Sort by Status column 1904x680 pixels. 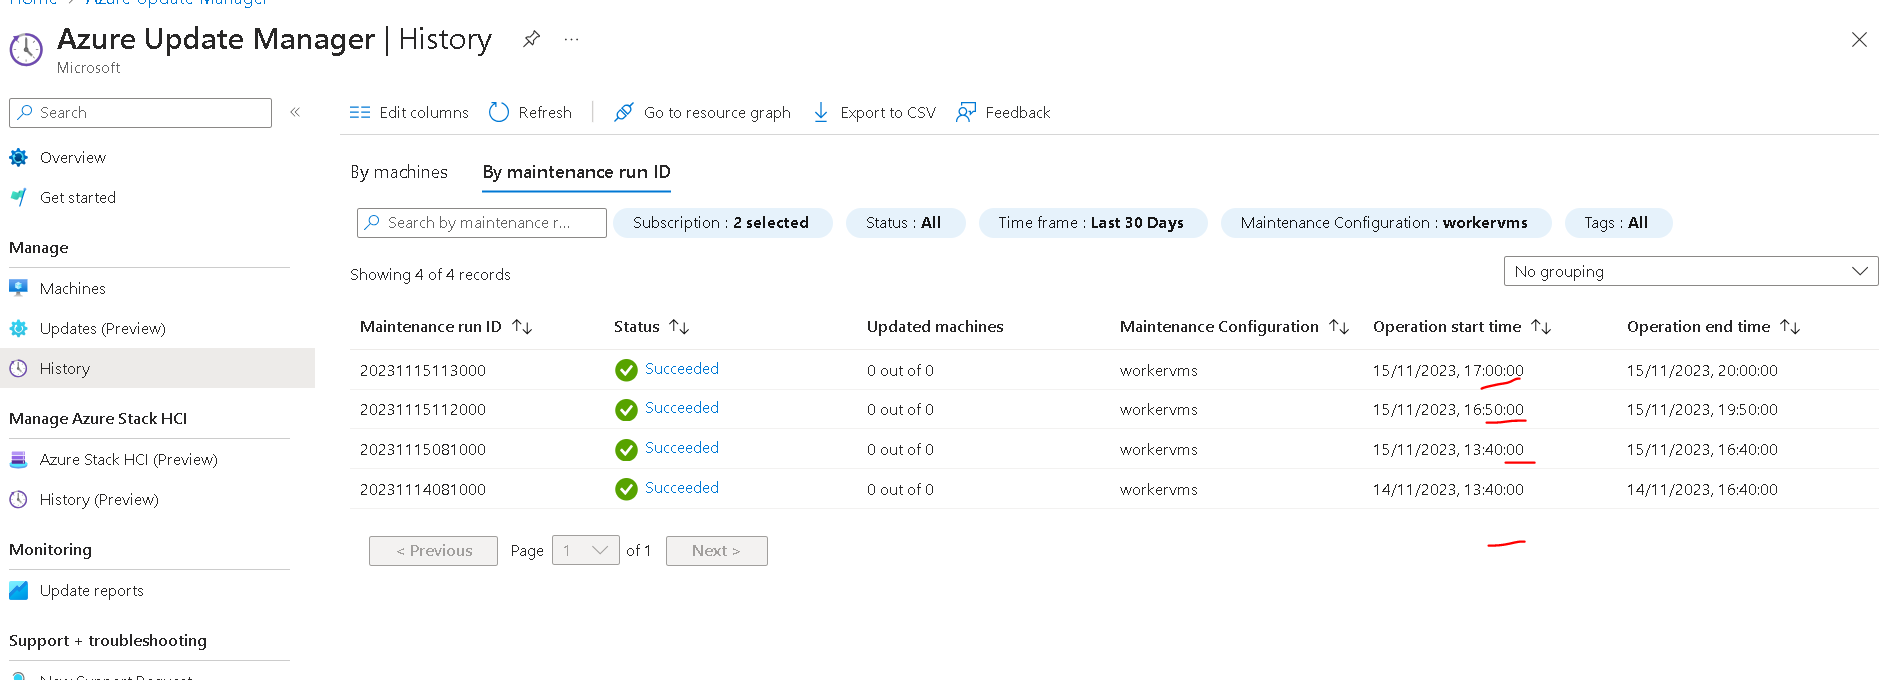click(x=652, y=327)
